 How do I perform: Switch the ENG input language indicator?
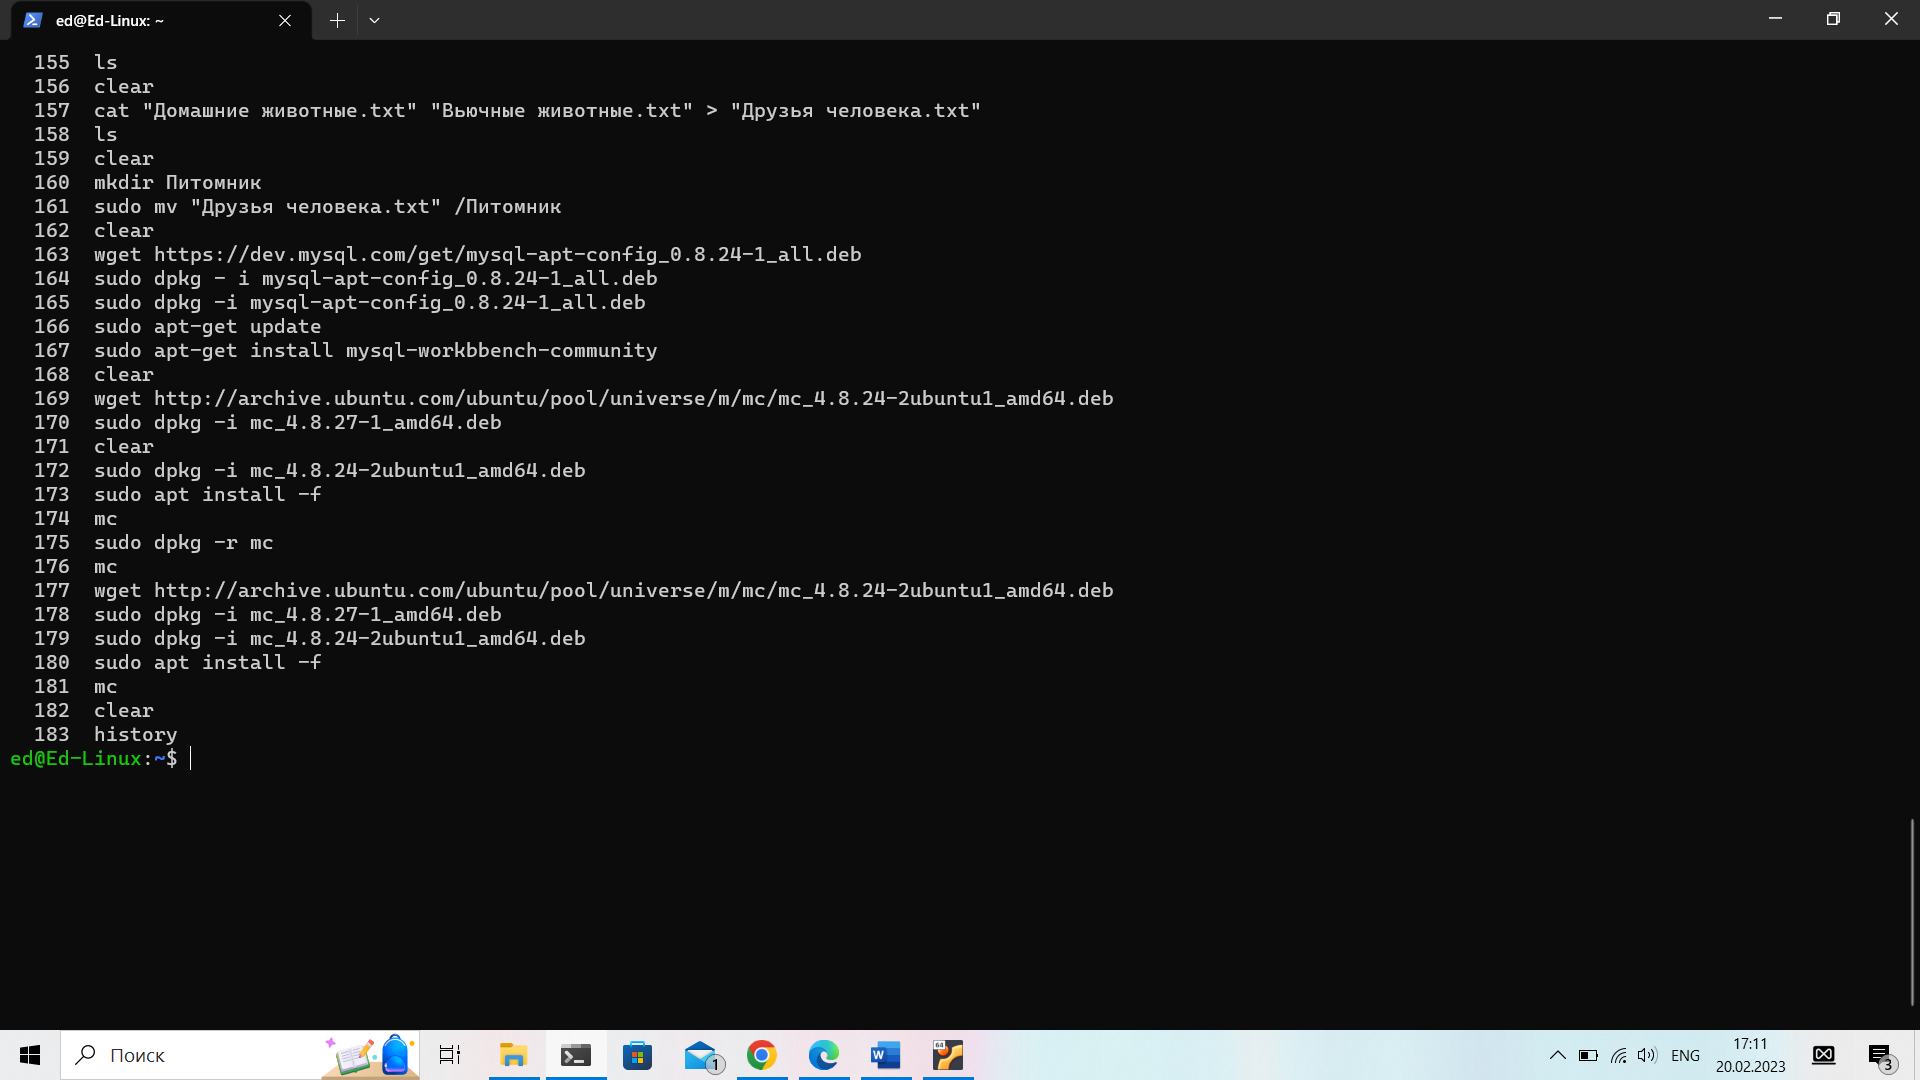[1685, 1055]
